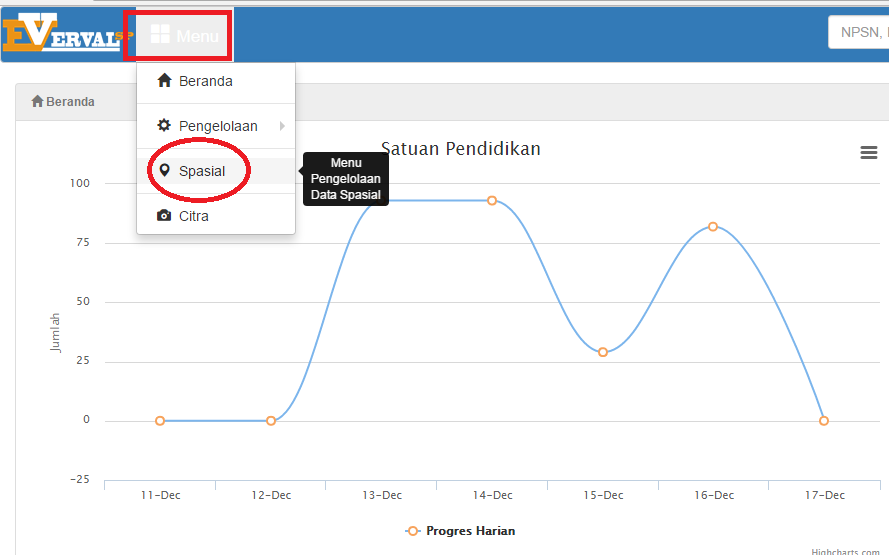Click the camera icon next to Citra
This screenshot has height=555, width=889.
pyautogui.click(x=164, y=215)
